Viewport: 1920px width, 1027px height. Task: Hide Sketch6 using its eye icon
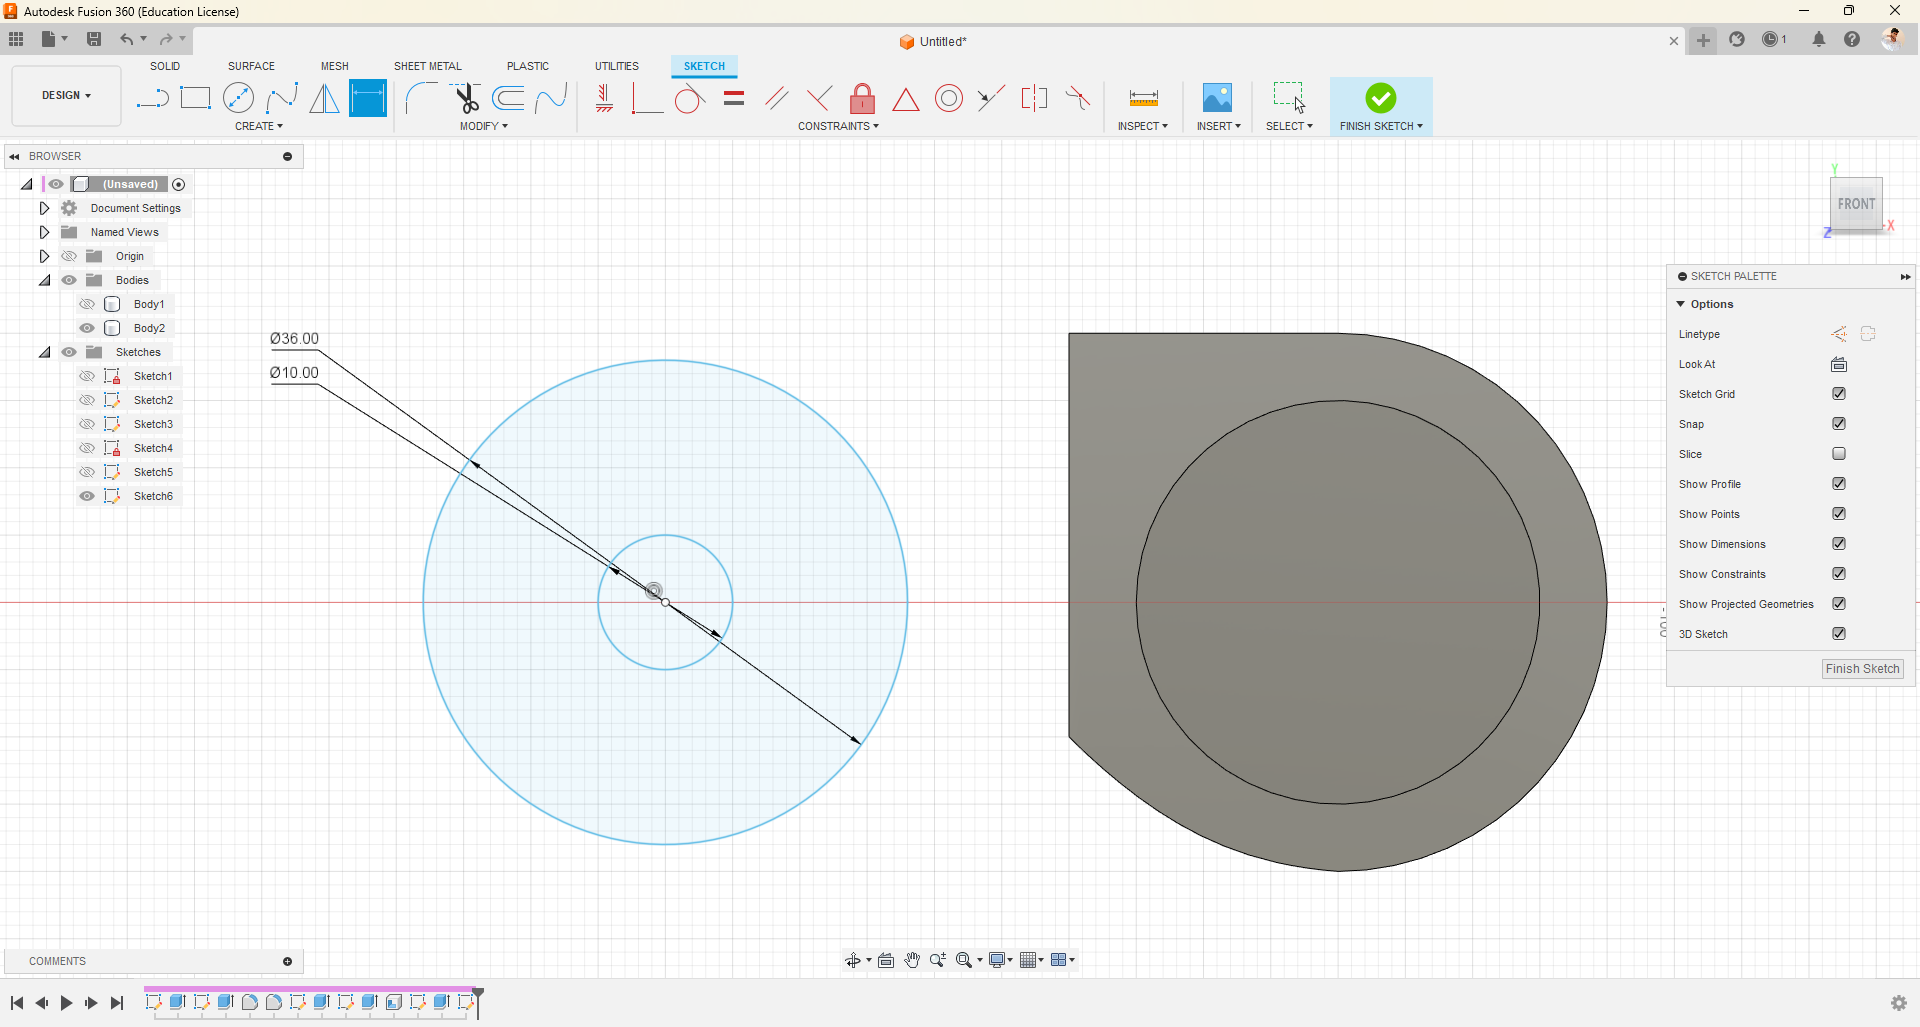tap(87, 496)
